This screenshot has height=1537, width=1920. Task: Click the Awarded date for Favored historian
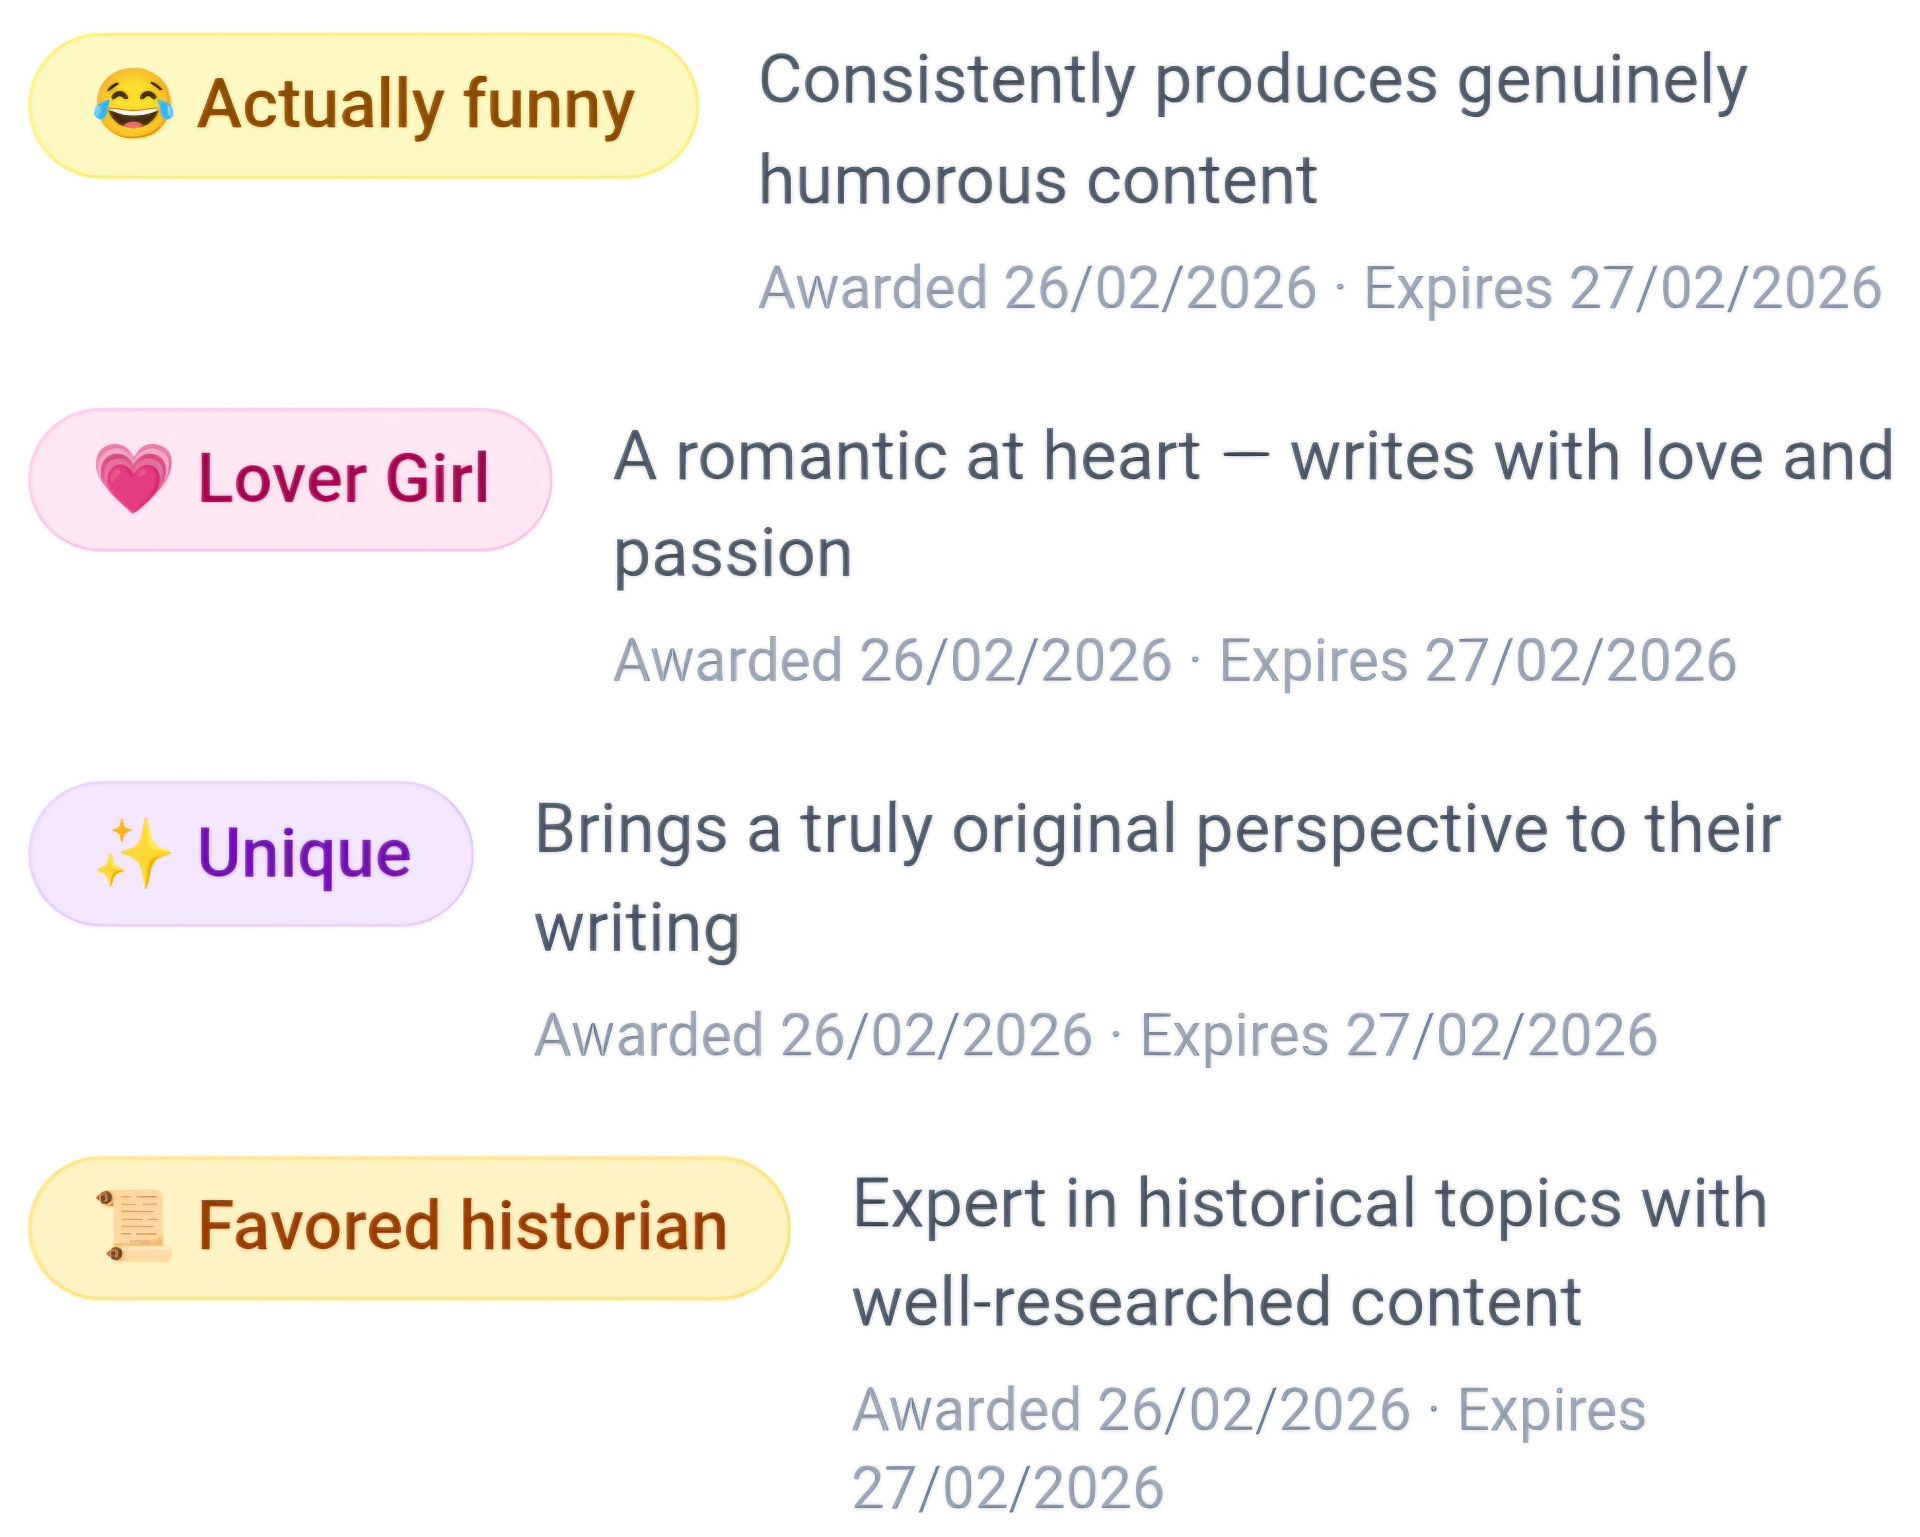1131,1410
